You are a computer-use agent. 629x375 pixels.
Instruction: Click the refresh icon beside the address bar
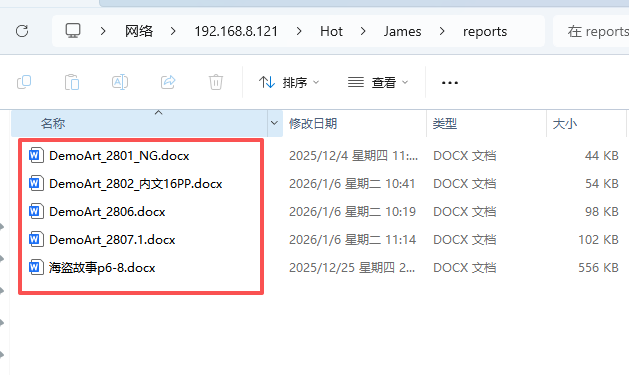(22, 31)
